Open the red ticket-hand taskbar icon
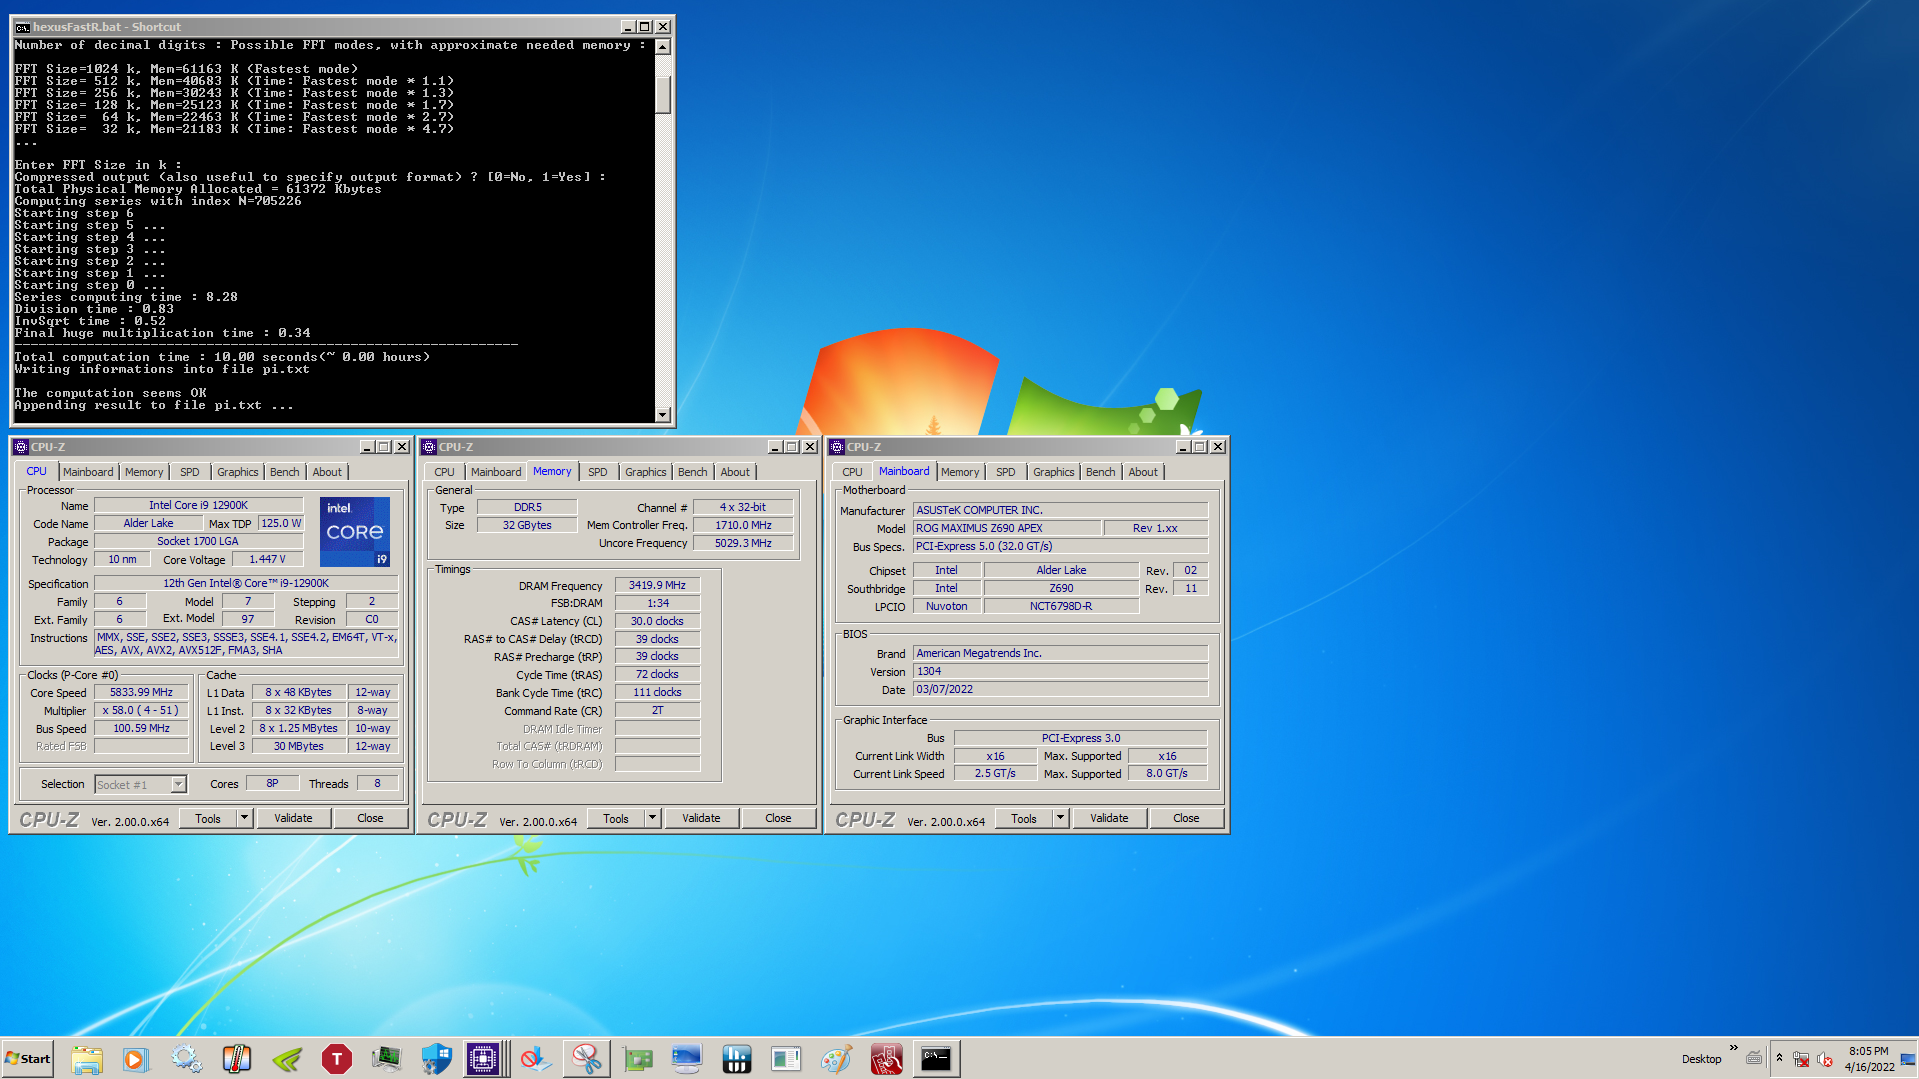The height and width of the screenshot is (1079, 1919). pos(887,1059)
